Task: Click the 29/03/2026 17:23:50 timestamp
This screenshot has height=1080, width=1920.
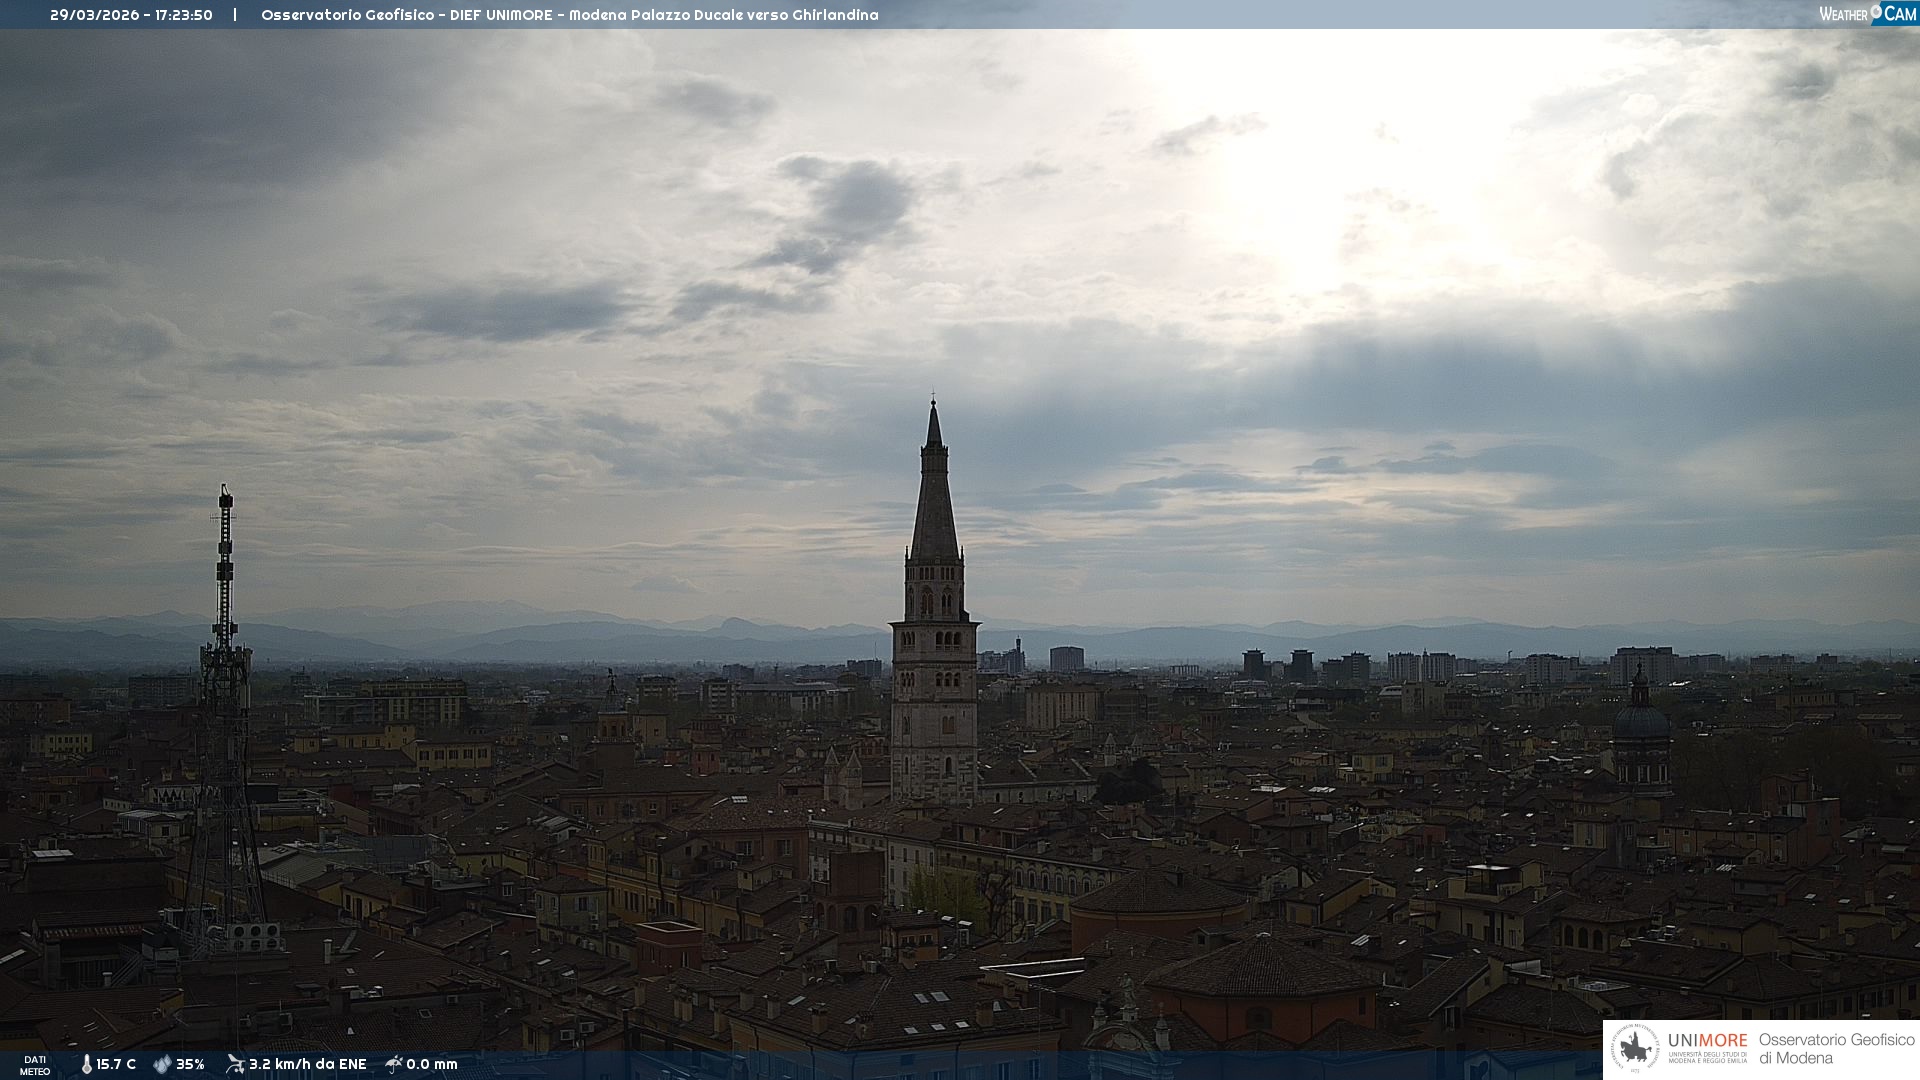Action: click(131, 15)
